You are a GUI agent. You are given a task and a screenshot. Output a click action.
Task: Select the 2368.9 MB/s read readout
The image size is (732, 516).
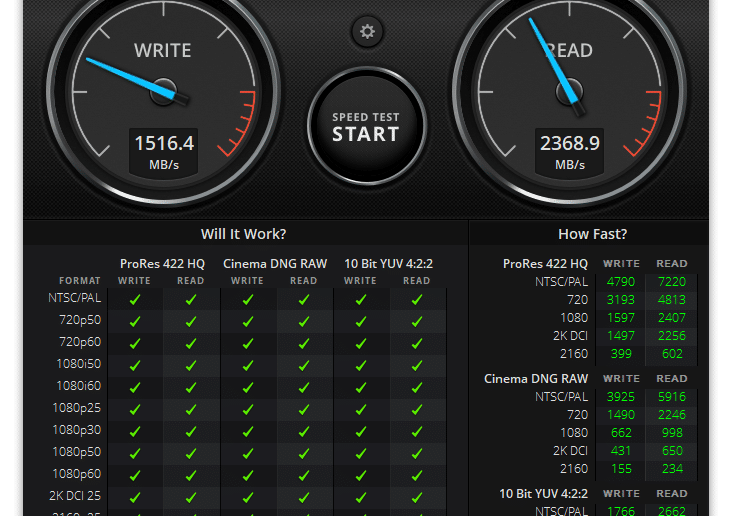coord(570,152)
